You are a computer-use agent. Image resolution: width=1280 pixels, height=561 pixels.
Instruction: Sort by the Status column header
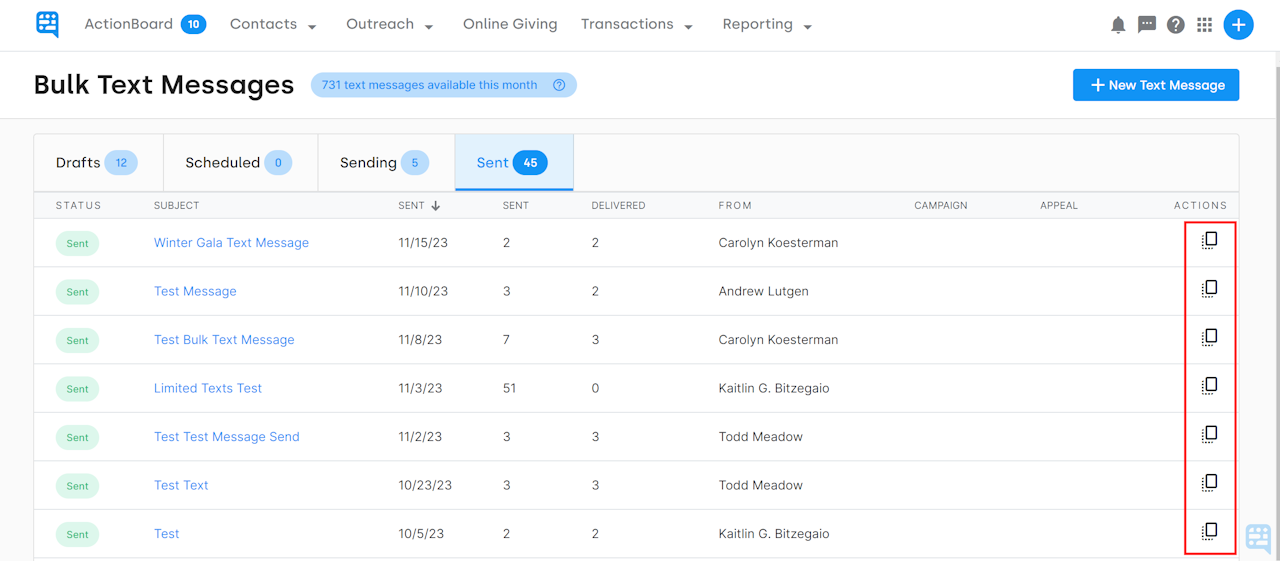(79, 206)
